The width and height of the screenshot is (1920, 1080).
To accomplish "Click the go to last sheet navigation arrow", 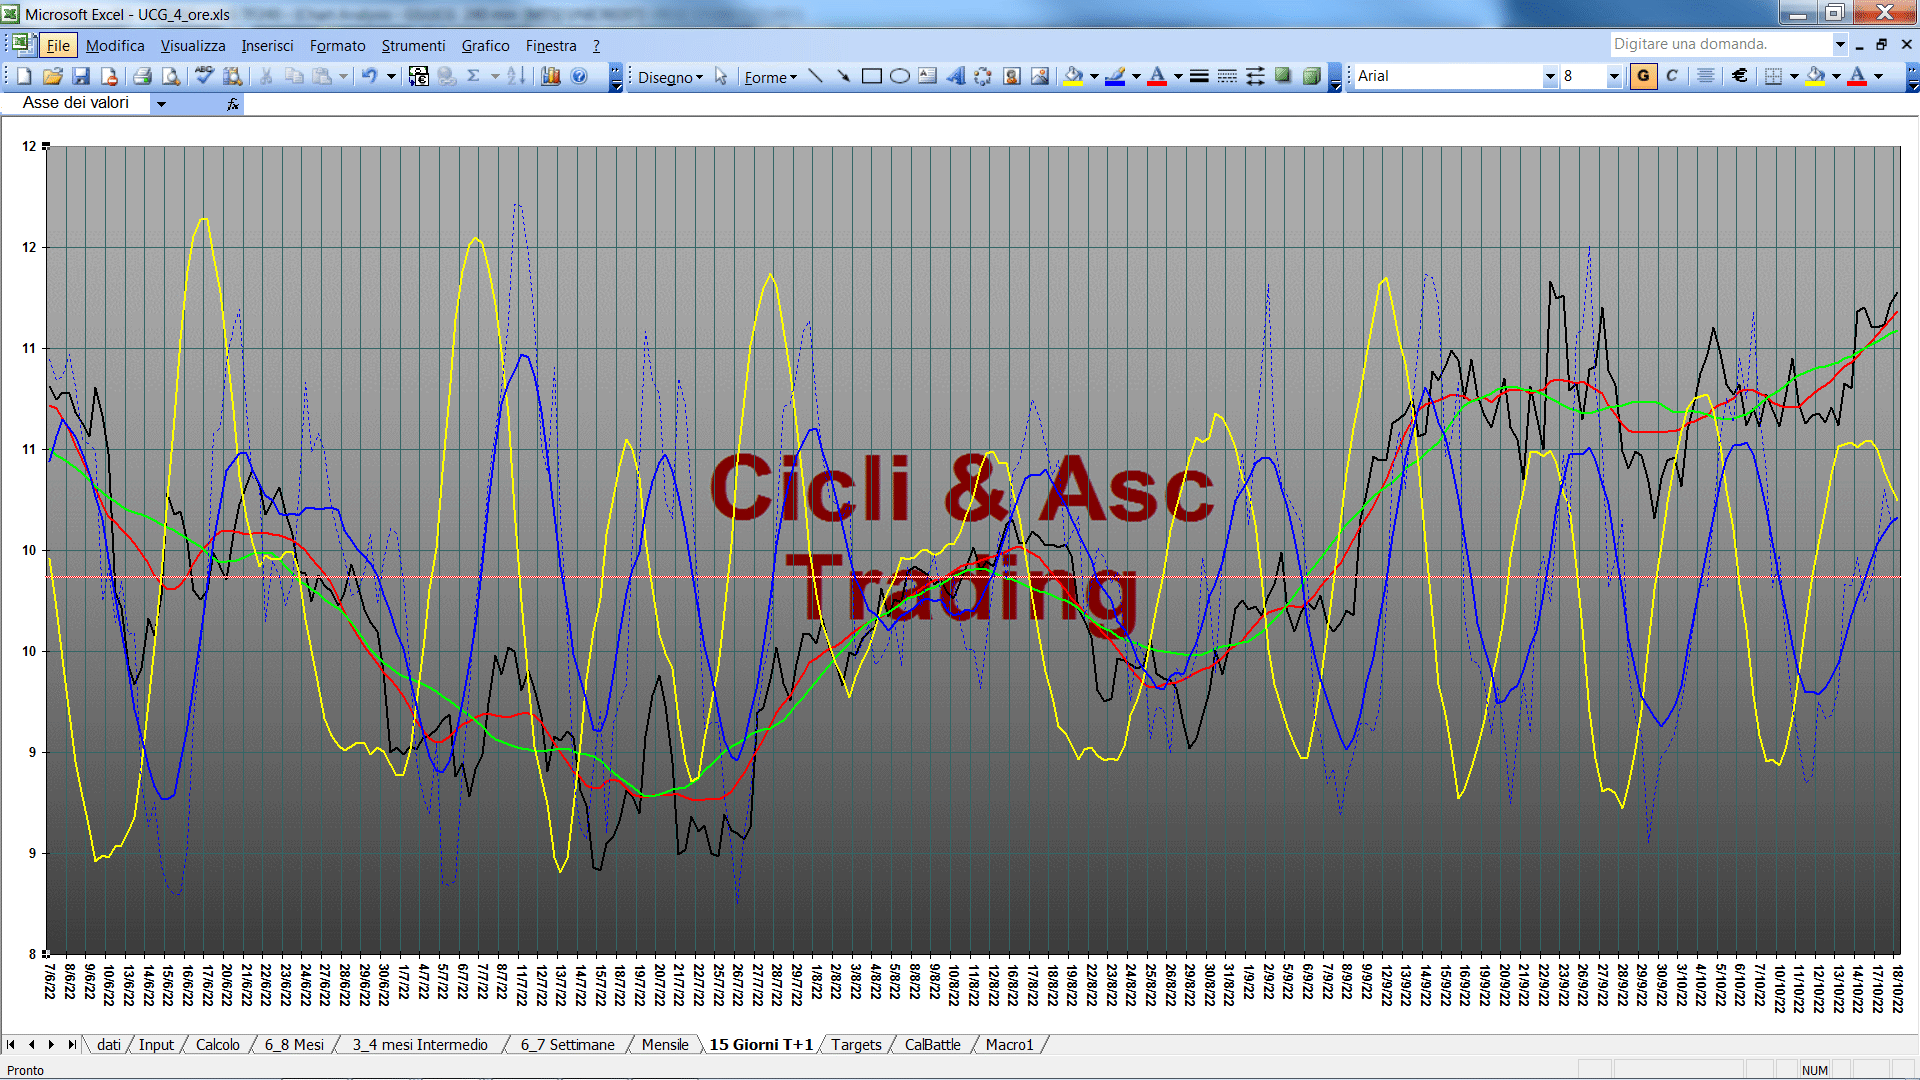I will (x=71, y=1045).
